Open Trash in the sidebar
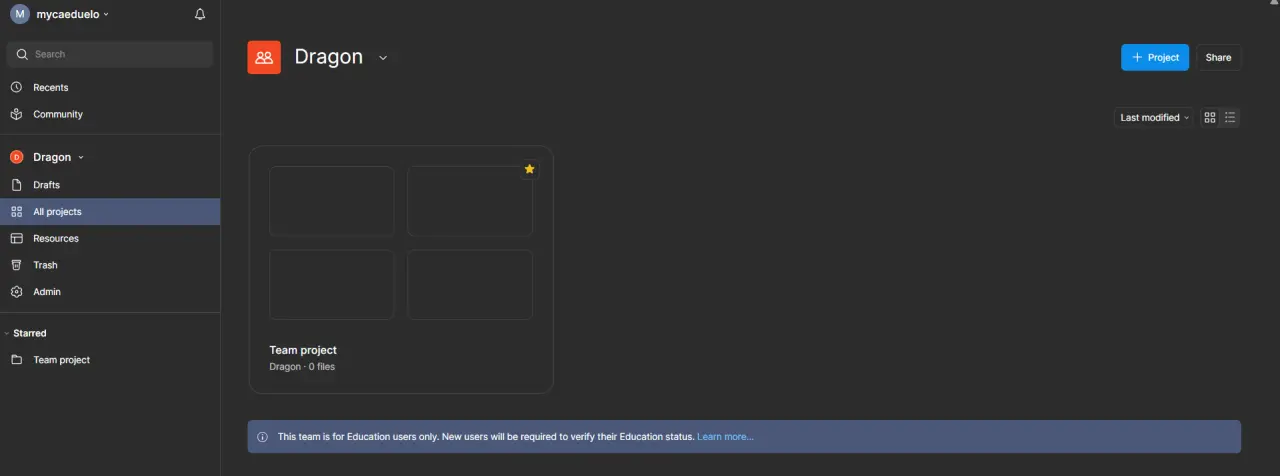This screenshot has width=1280, height=476. [x=110, y=265]
